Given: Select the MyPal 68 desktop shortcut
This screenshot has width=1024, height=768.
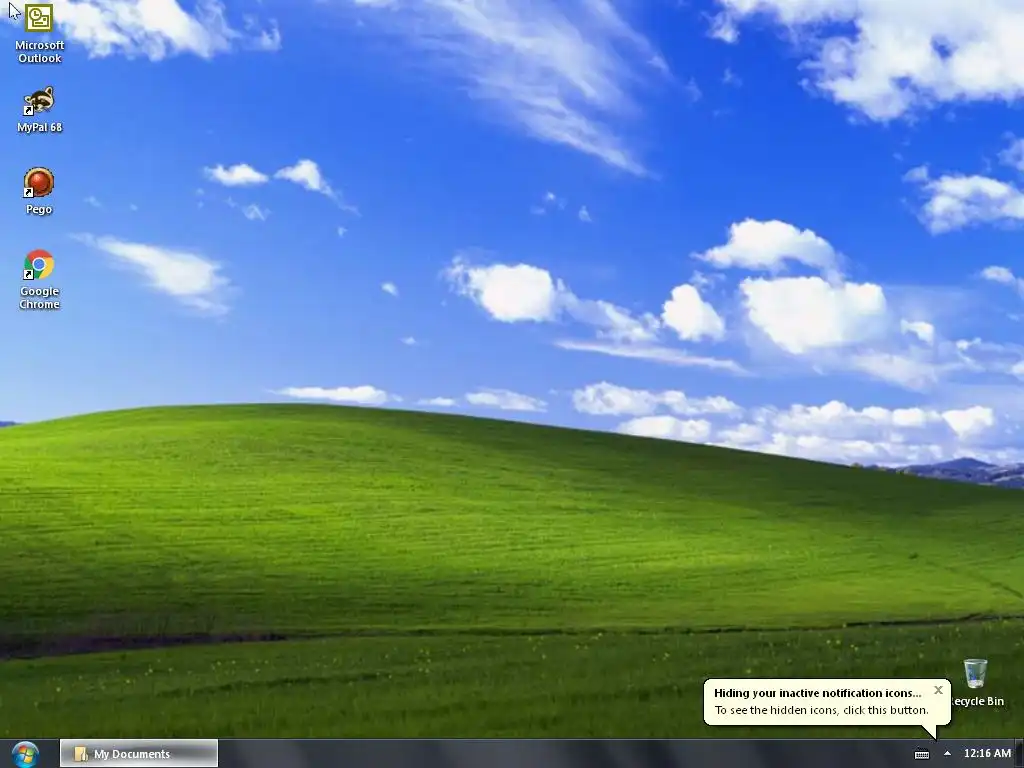Looking at the screenshot, I should point(39,110).
